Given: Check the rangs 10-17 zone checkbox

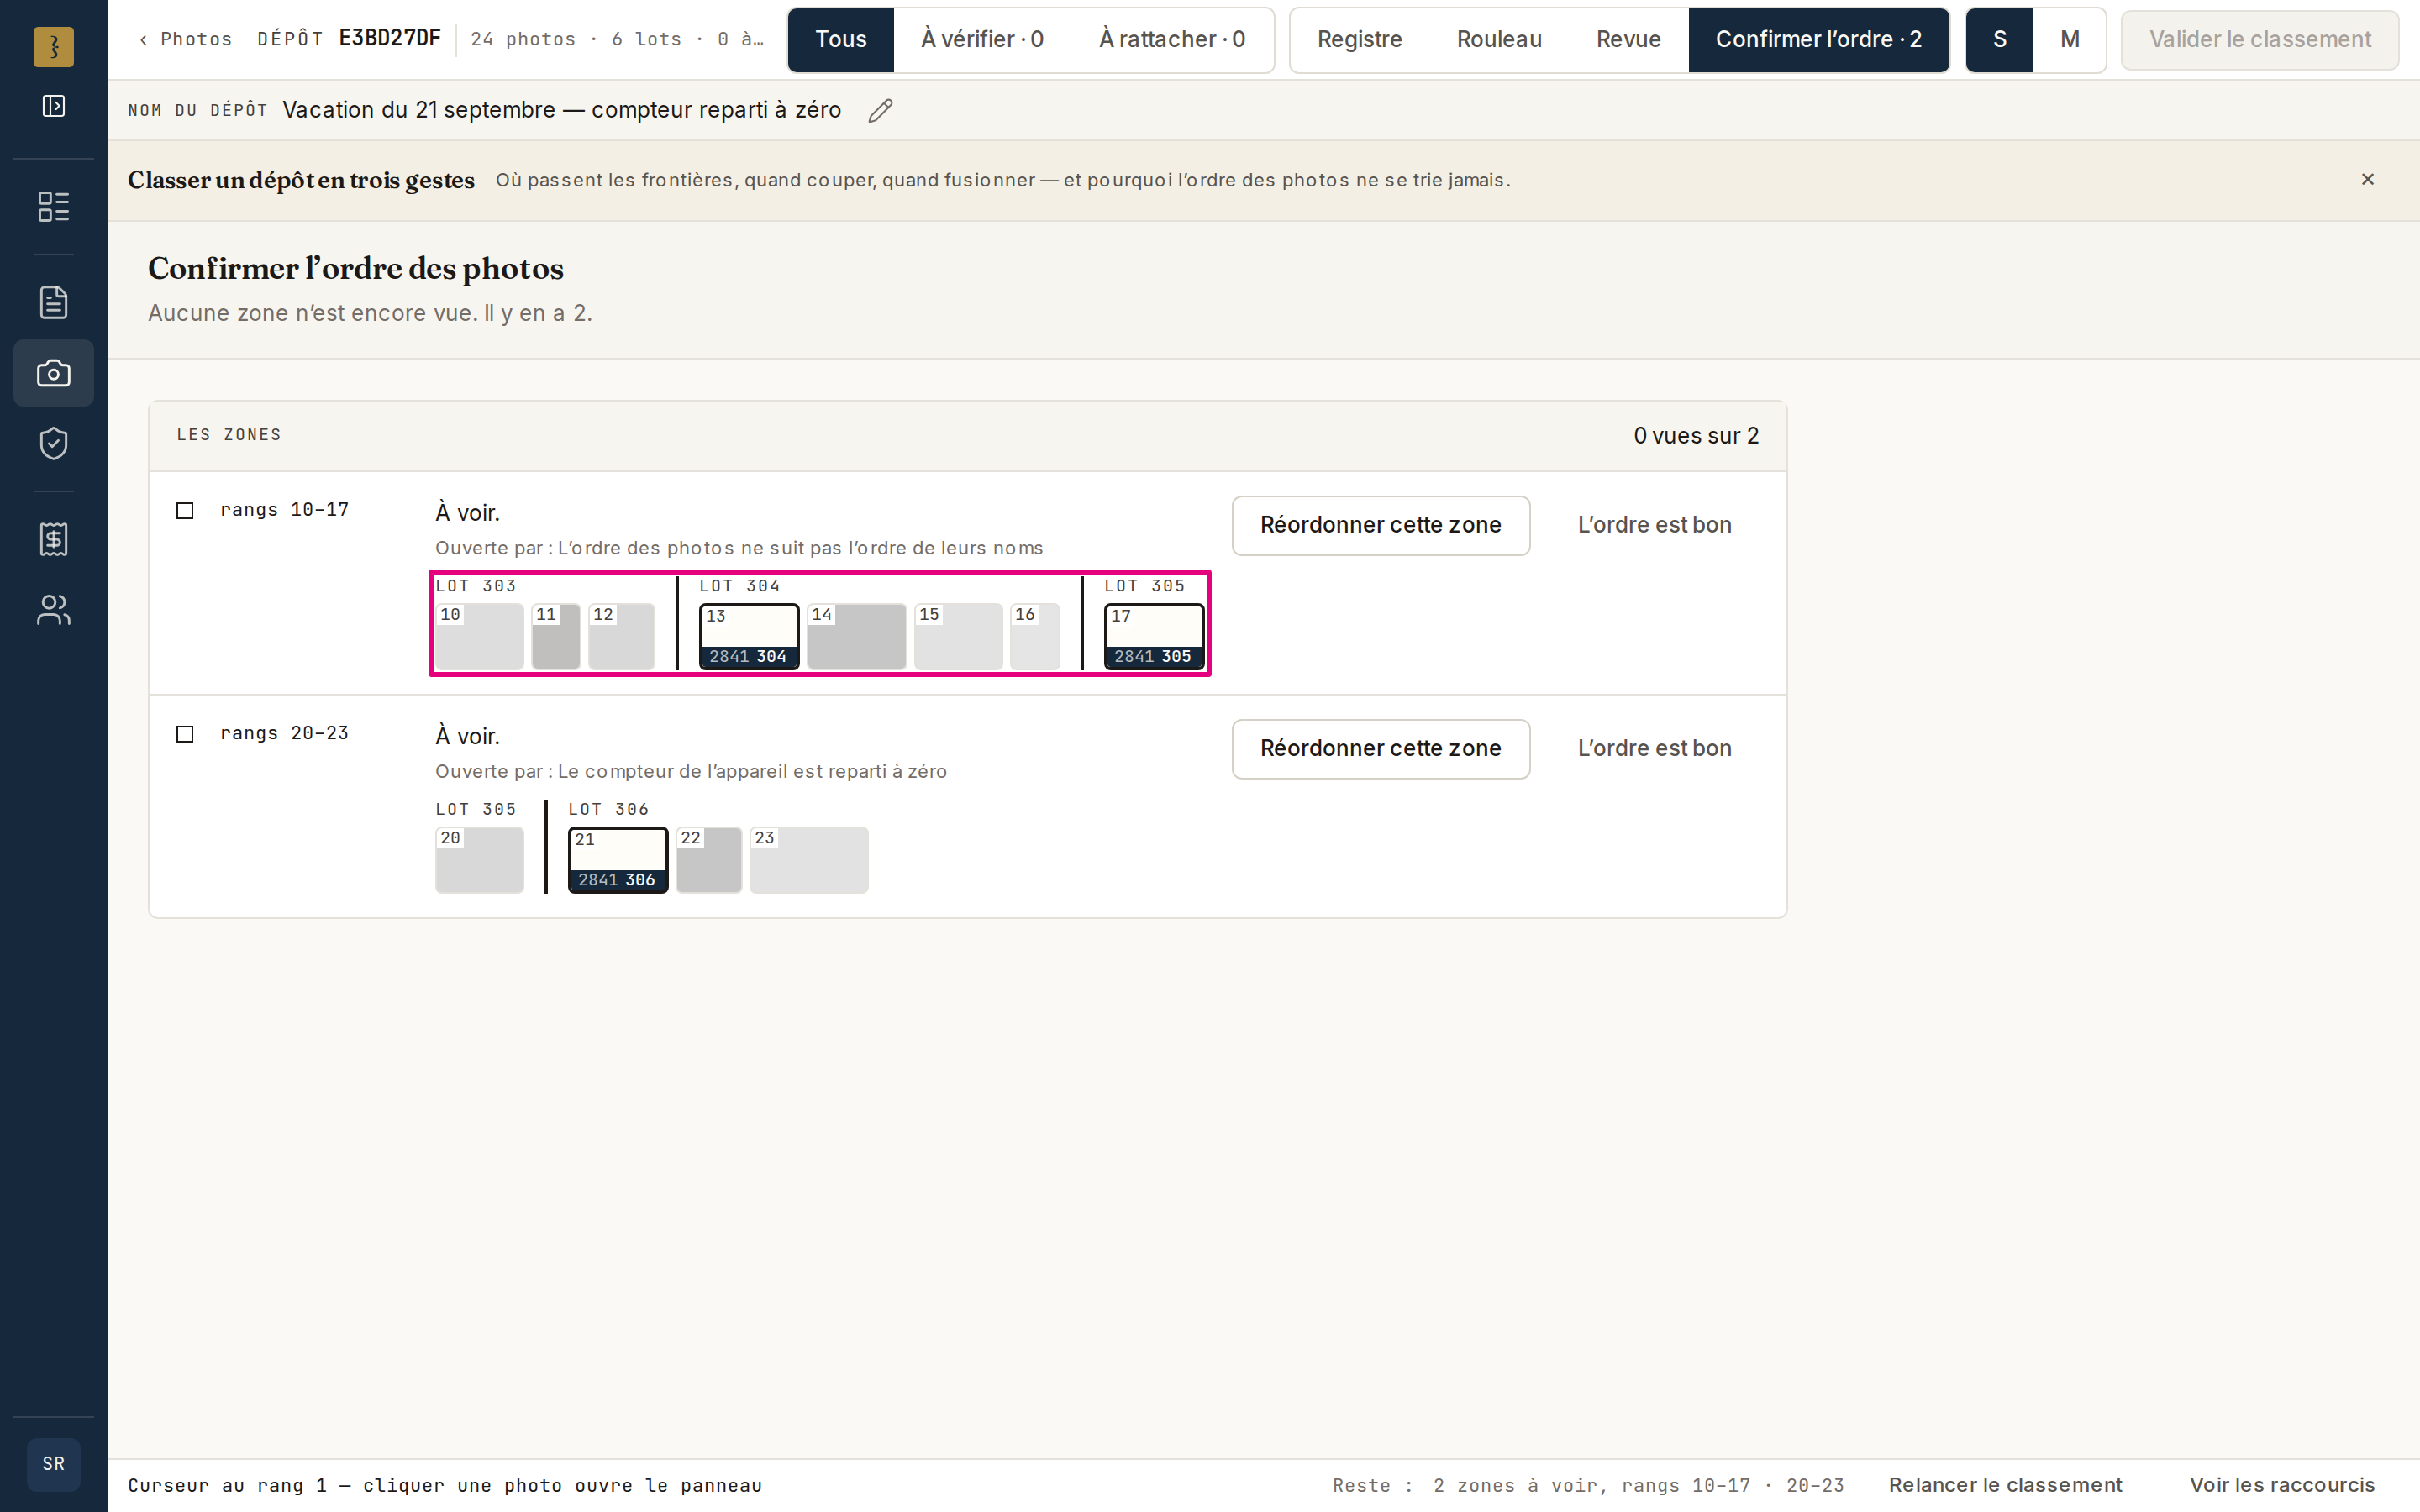Looking at the screenshot, I should [185, 511].
